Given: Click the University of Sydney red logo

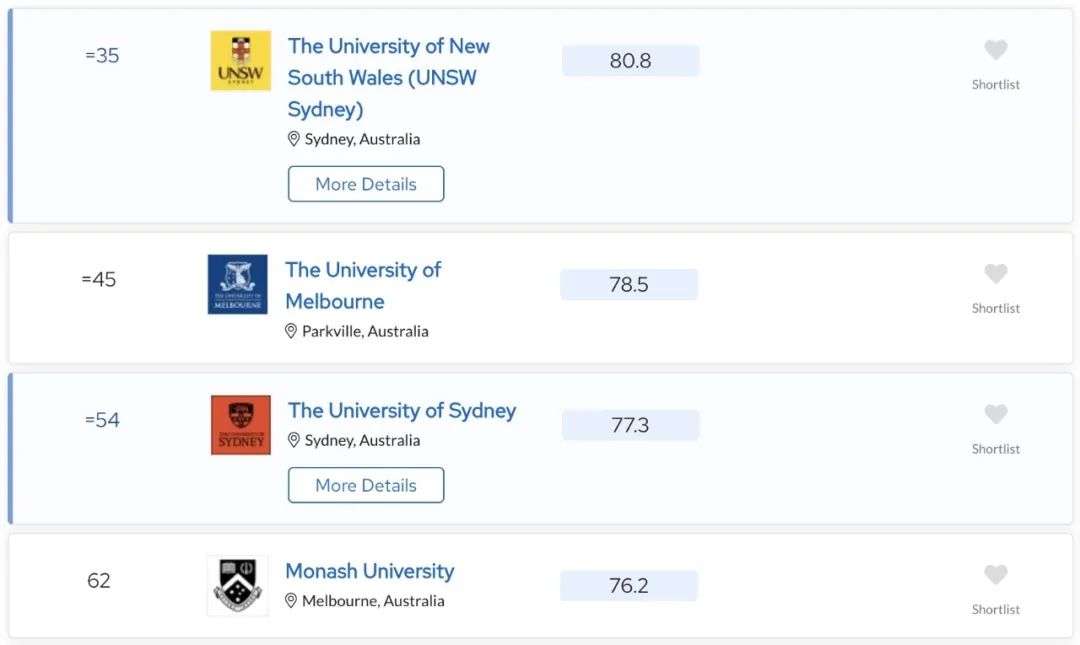Looking at the screenshot, I should (240, 424).
